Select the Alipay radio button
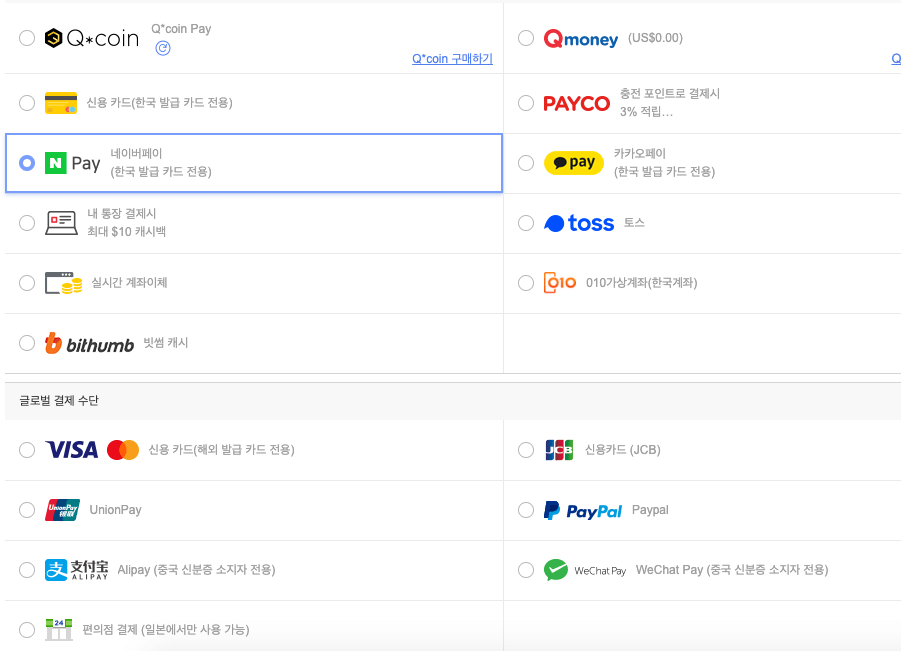901x651 pixels. [x=27, y=570]
